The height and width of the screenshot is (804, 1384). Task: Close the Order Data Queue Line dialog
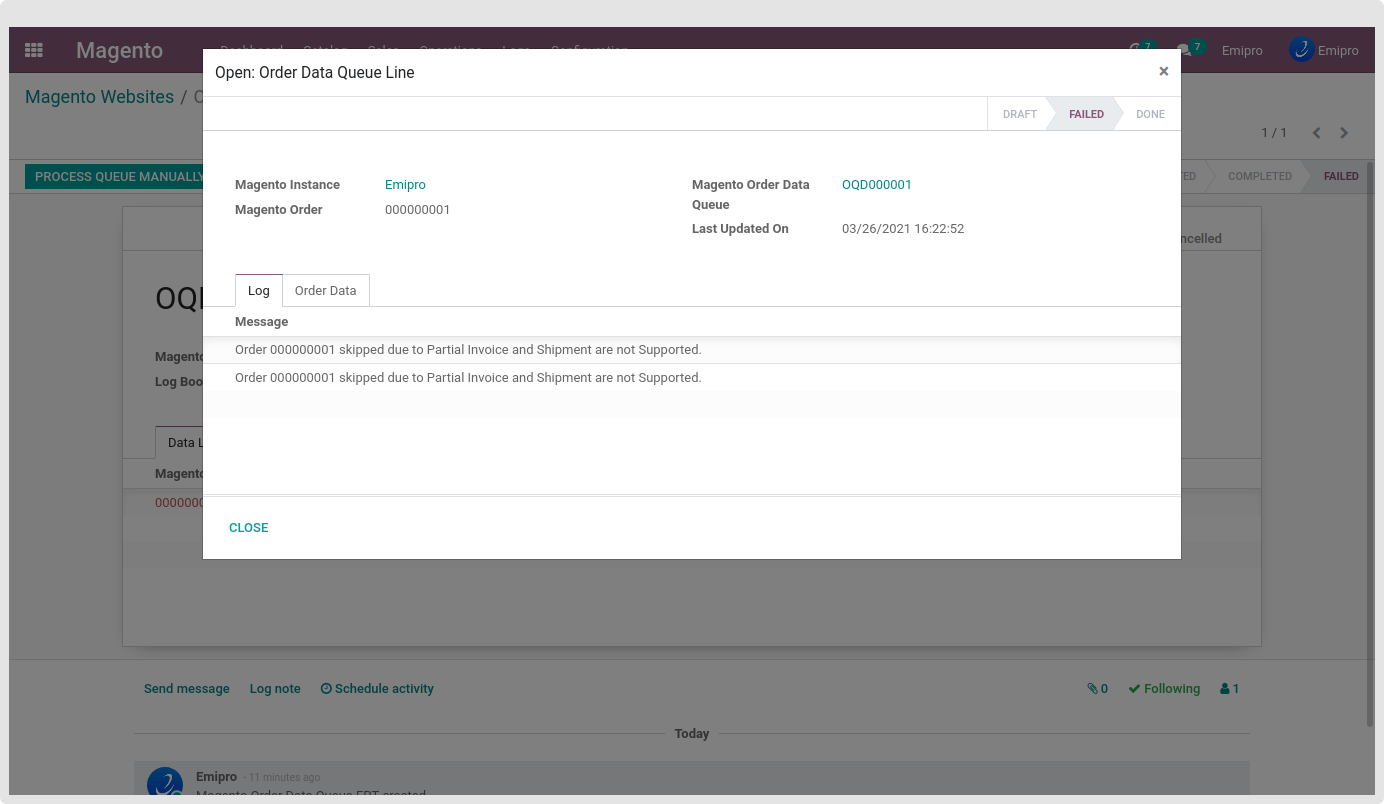tap(1163, 71)
